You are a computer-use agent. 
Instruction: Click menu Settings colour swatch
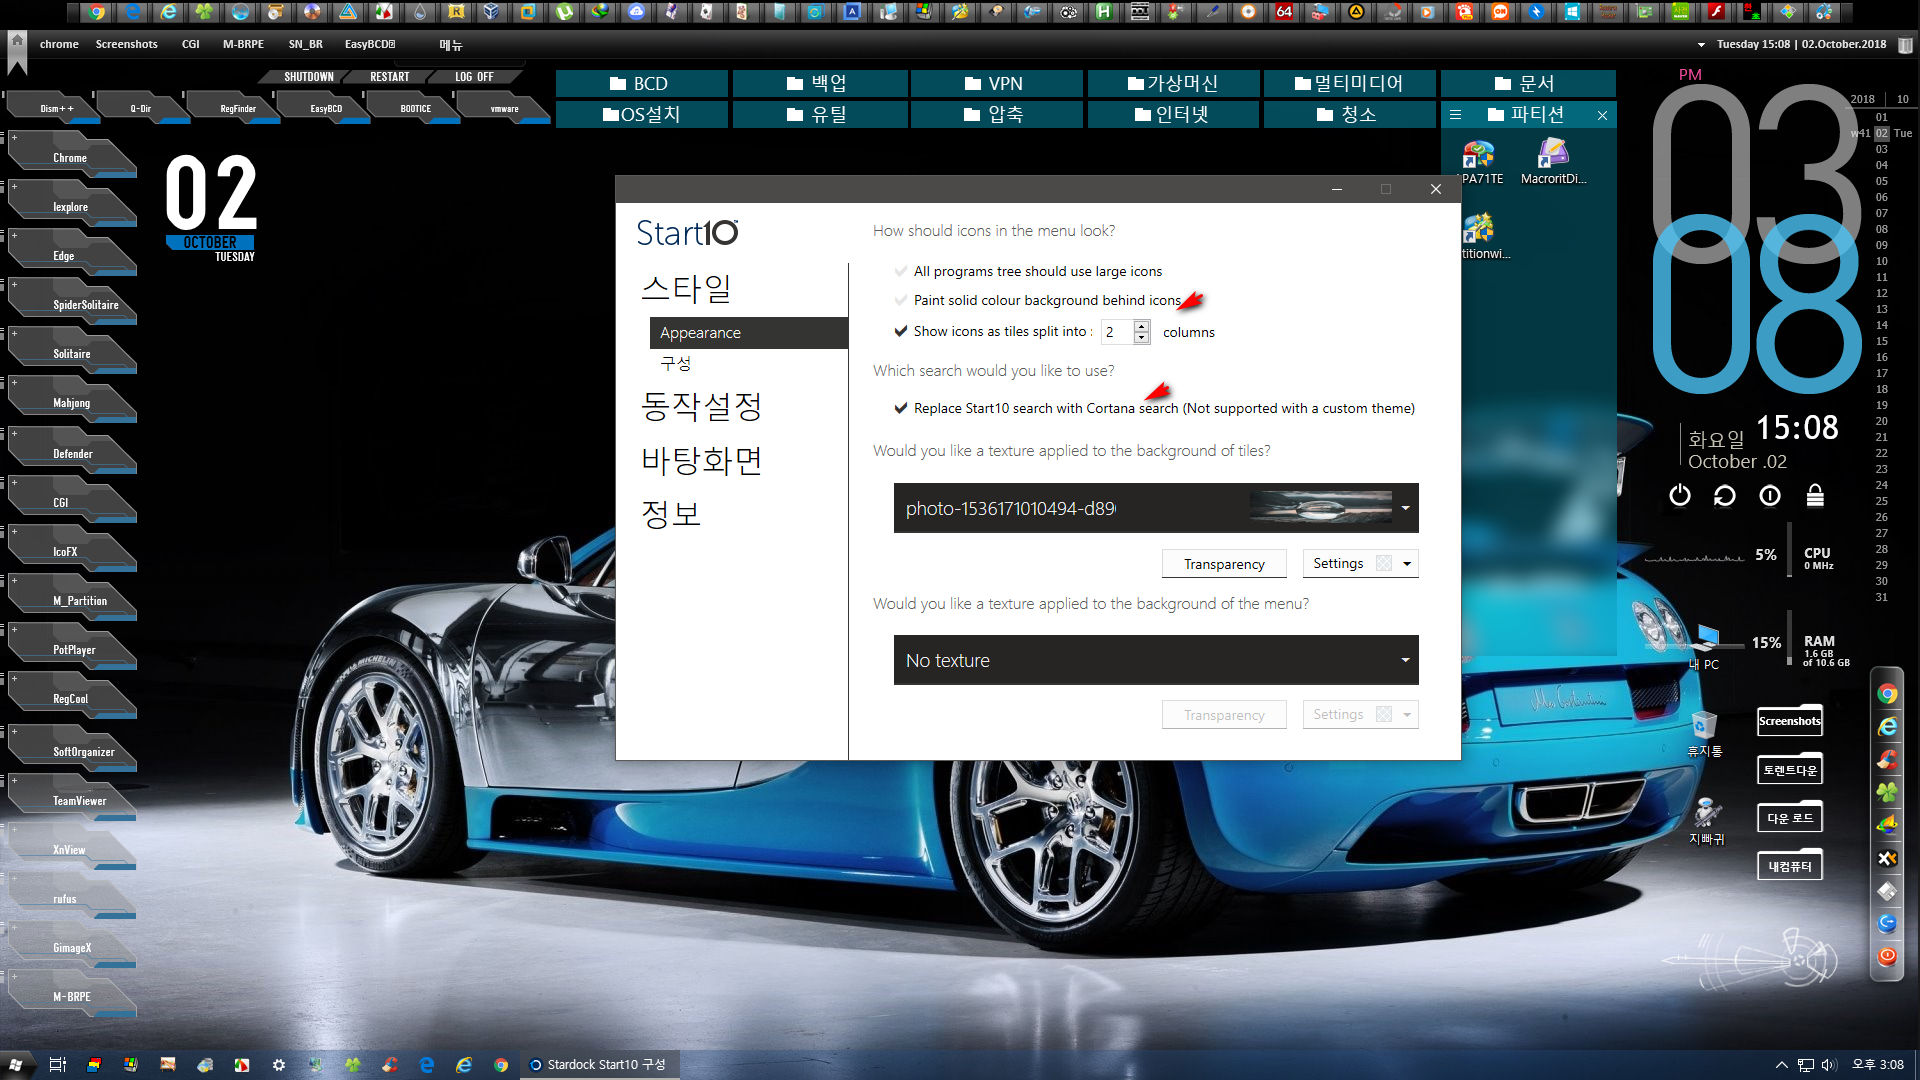[1384, 715]
